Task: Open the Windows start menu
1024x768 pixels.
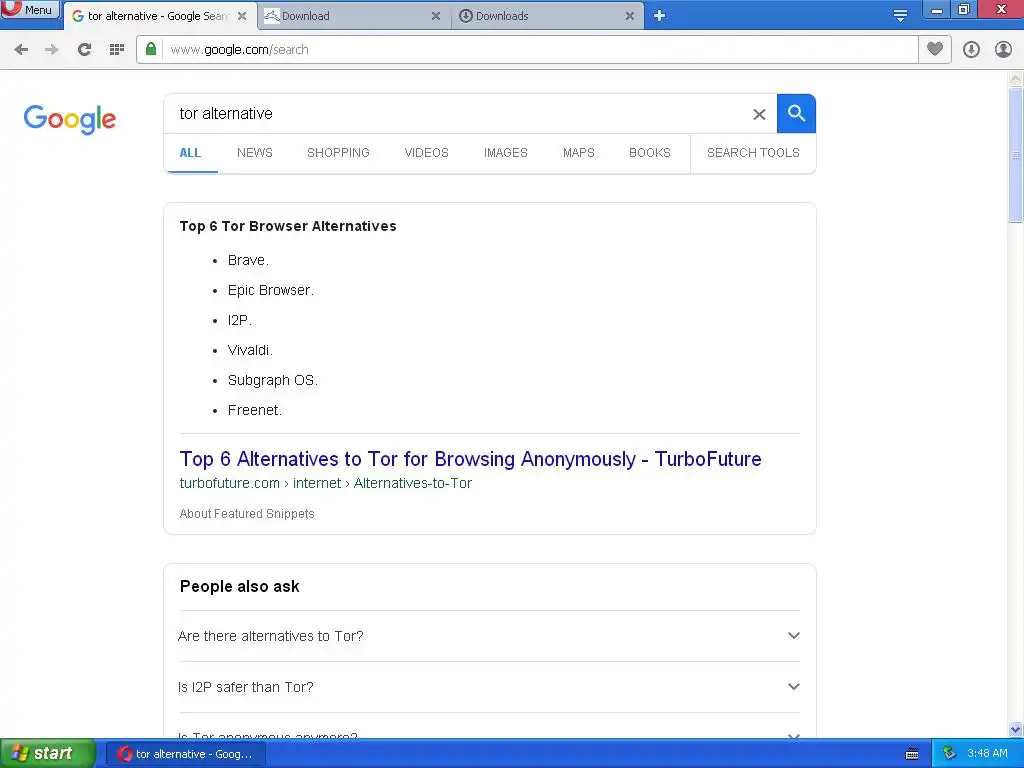Action: [x=47, y=754]
